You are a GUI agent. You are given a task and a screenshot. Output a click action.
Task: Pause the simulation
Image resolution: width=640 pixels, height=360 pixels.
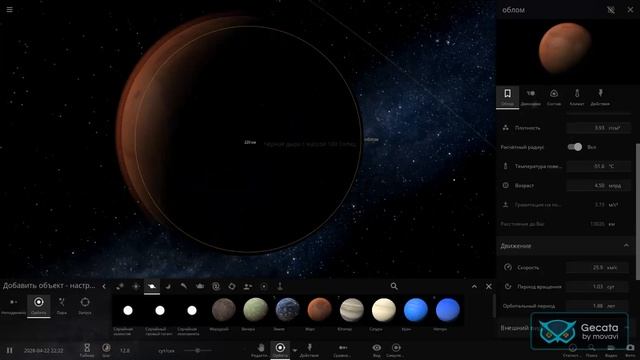point(9,350)
